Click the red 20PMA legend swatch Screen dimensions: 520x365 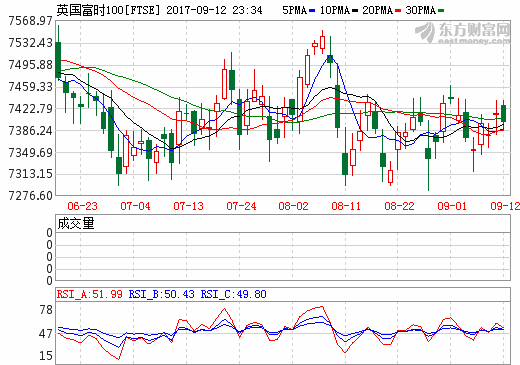[x=398, y=11]
